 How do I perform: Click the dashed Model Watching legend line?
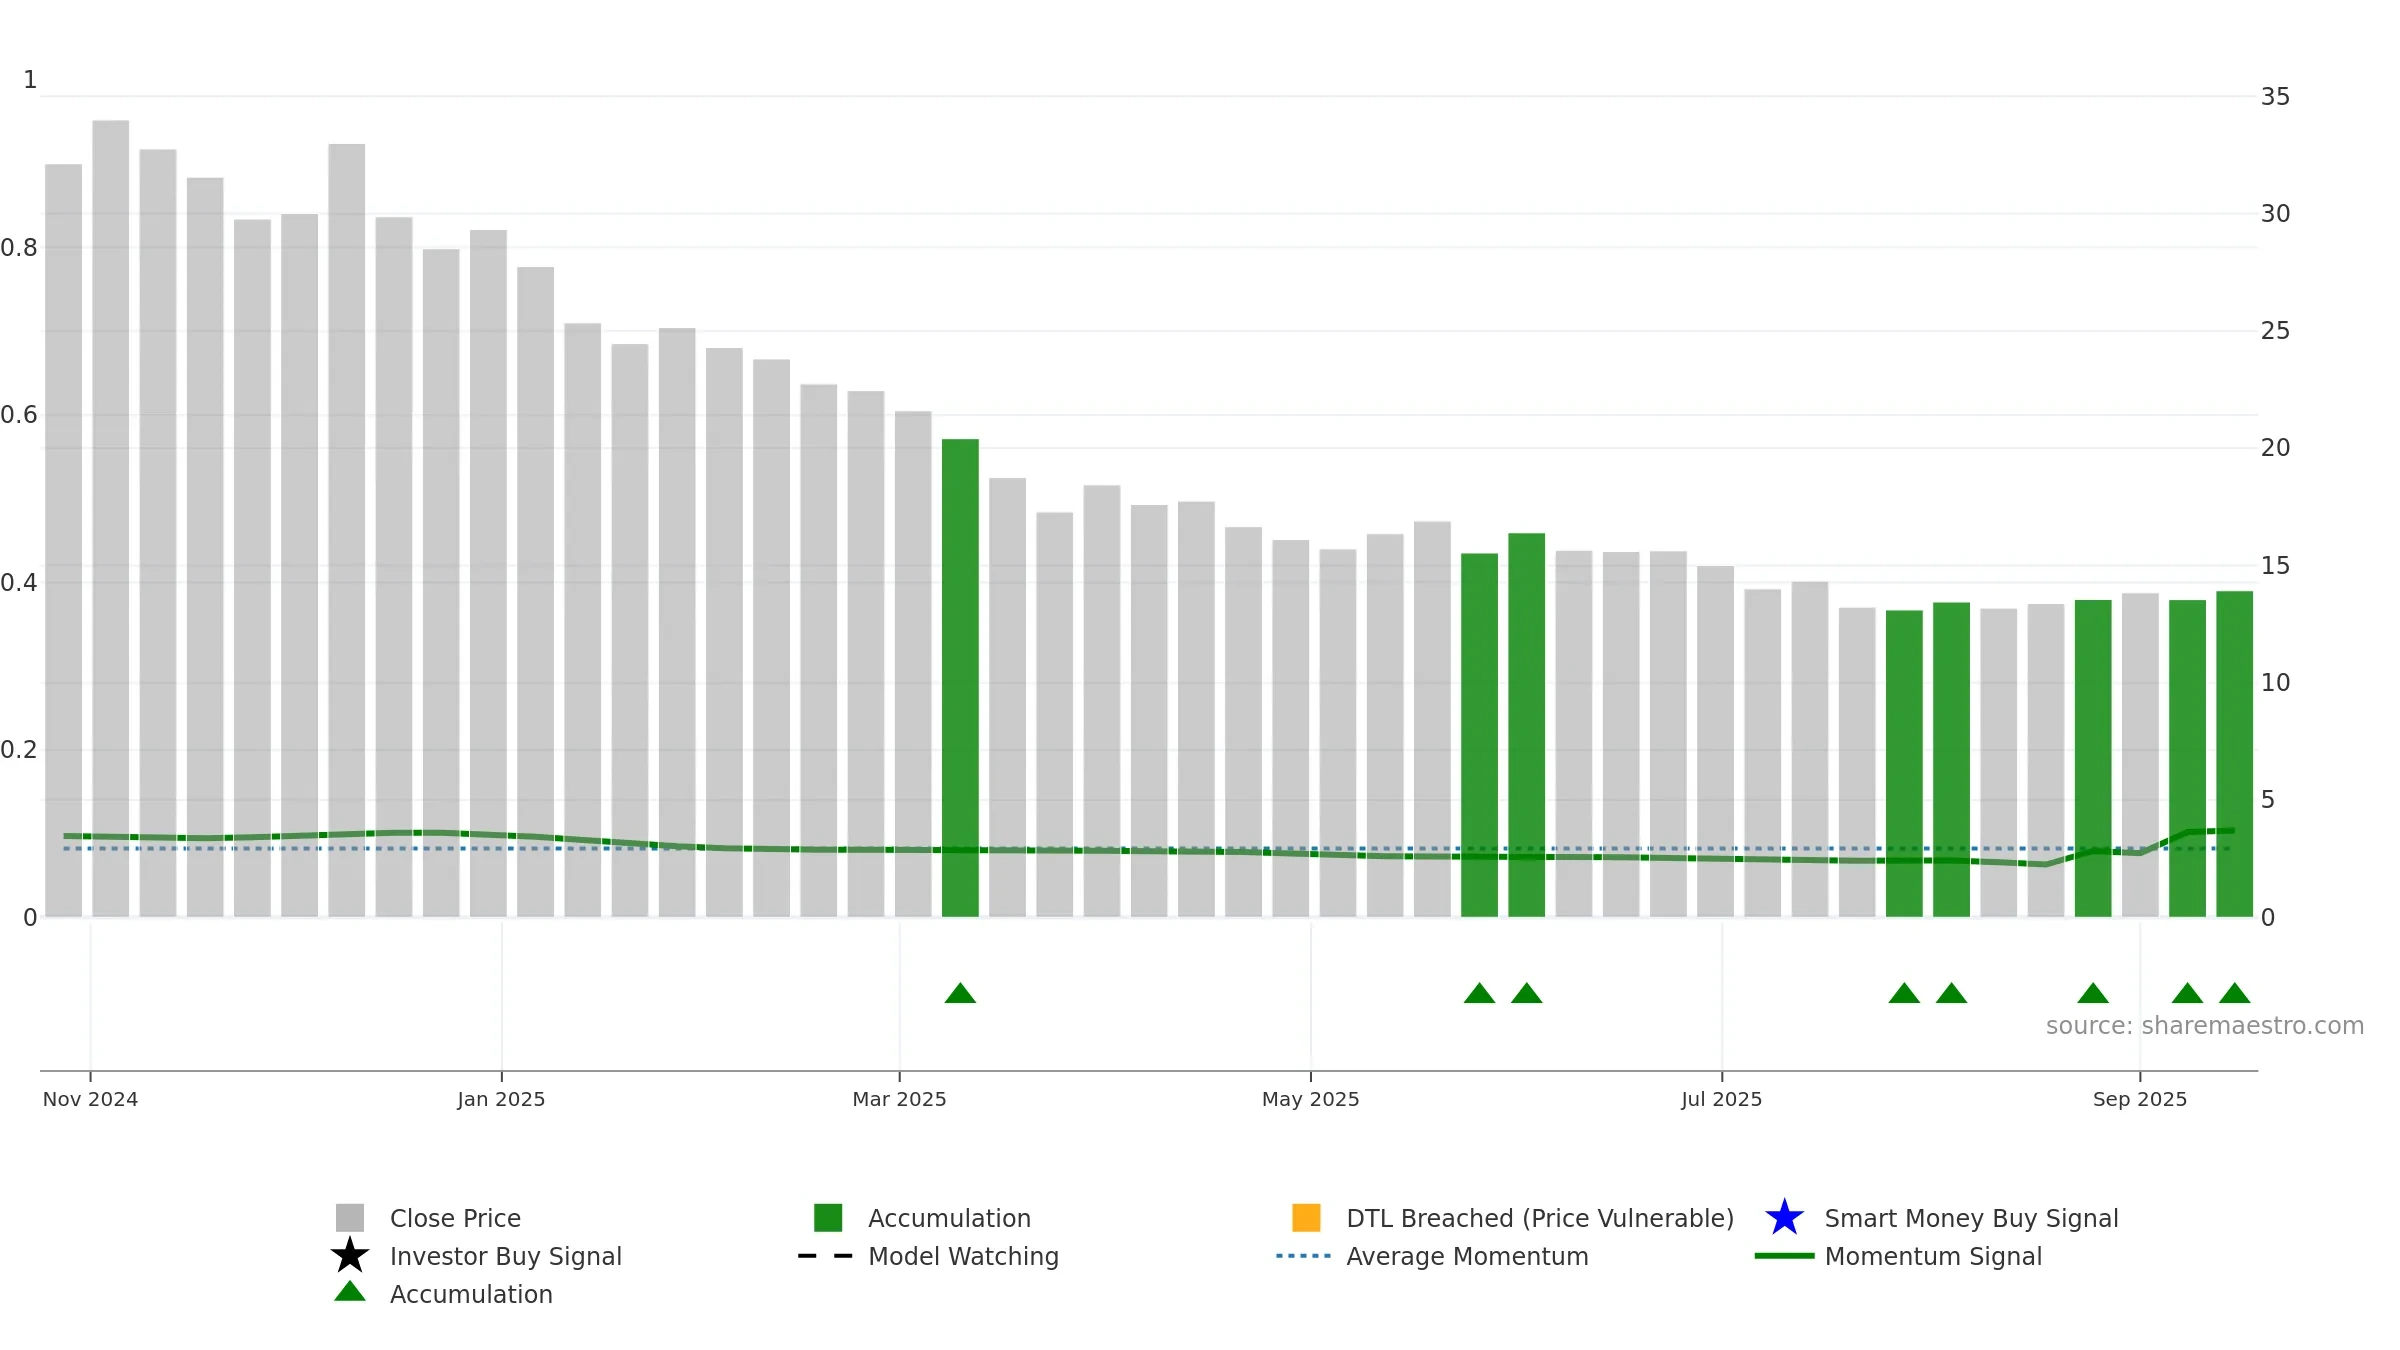pos(825,1256)
